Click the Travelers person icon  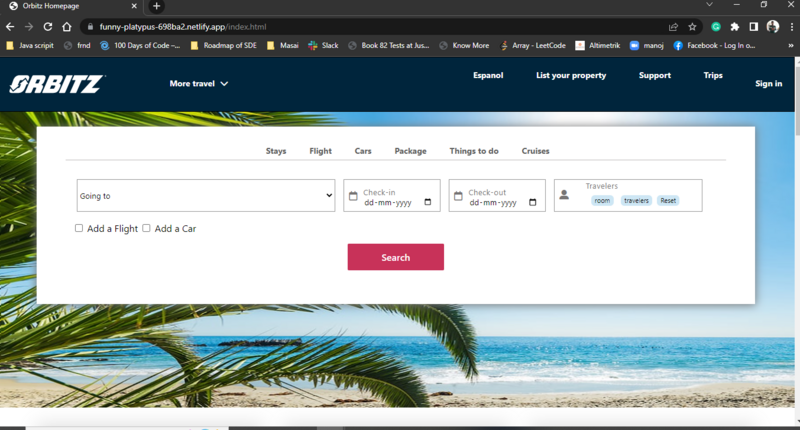tap(564, 195)
